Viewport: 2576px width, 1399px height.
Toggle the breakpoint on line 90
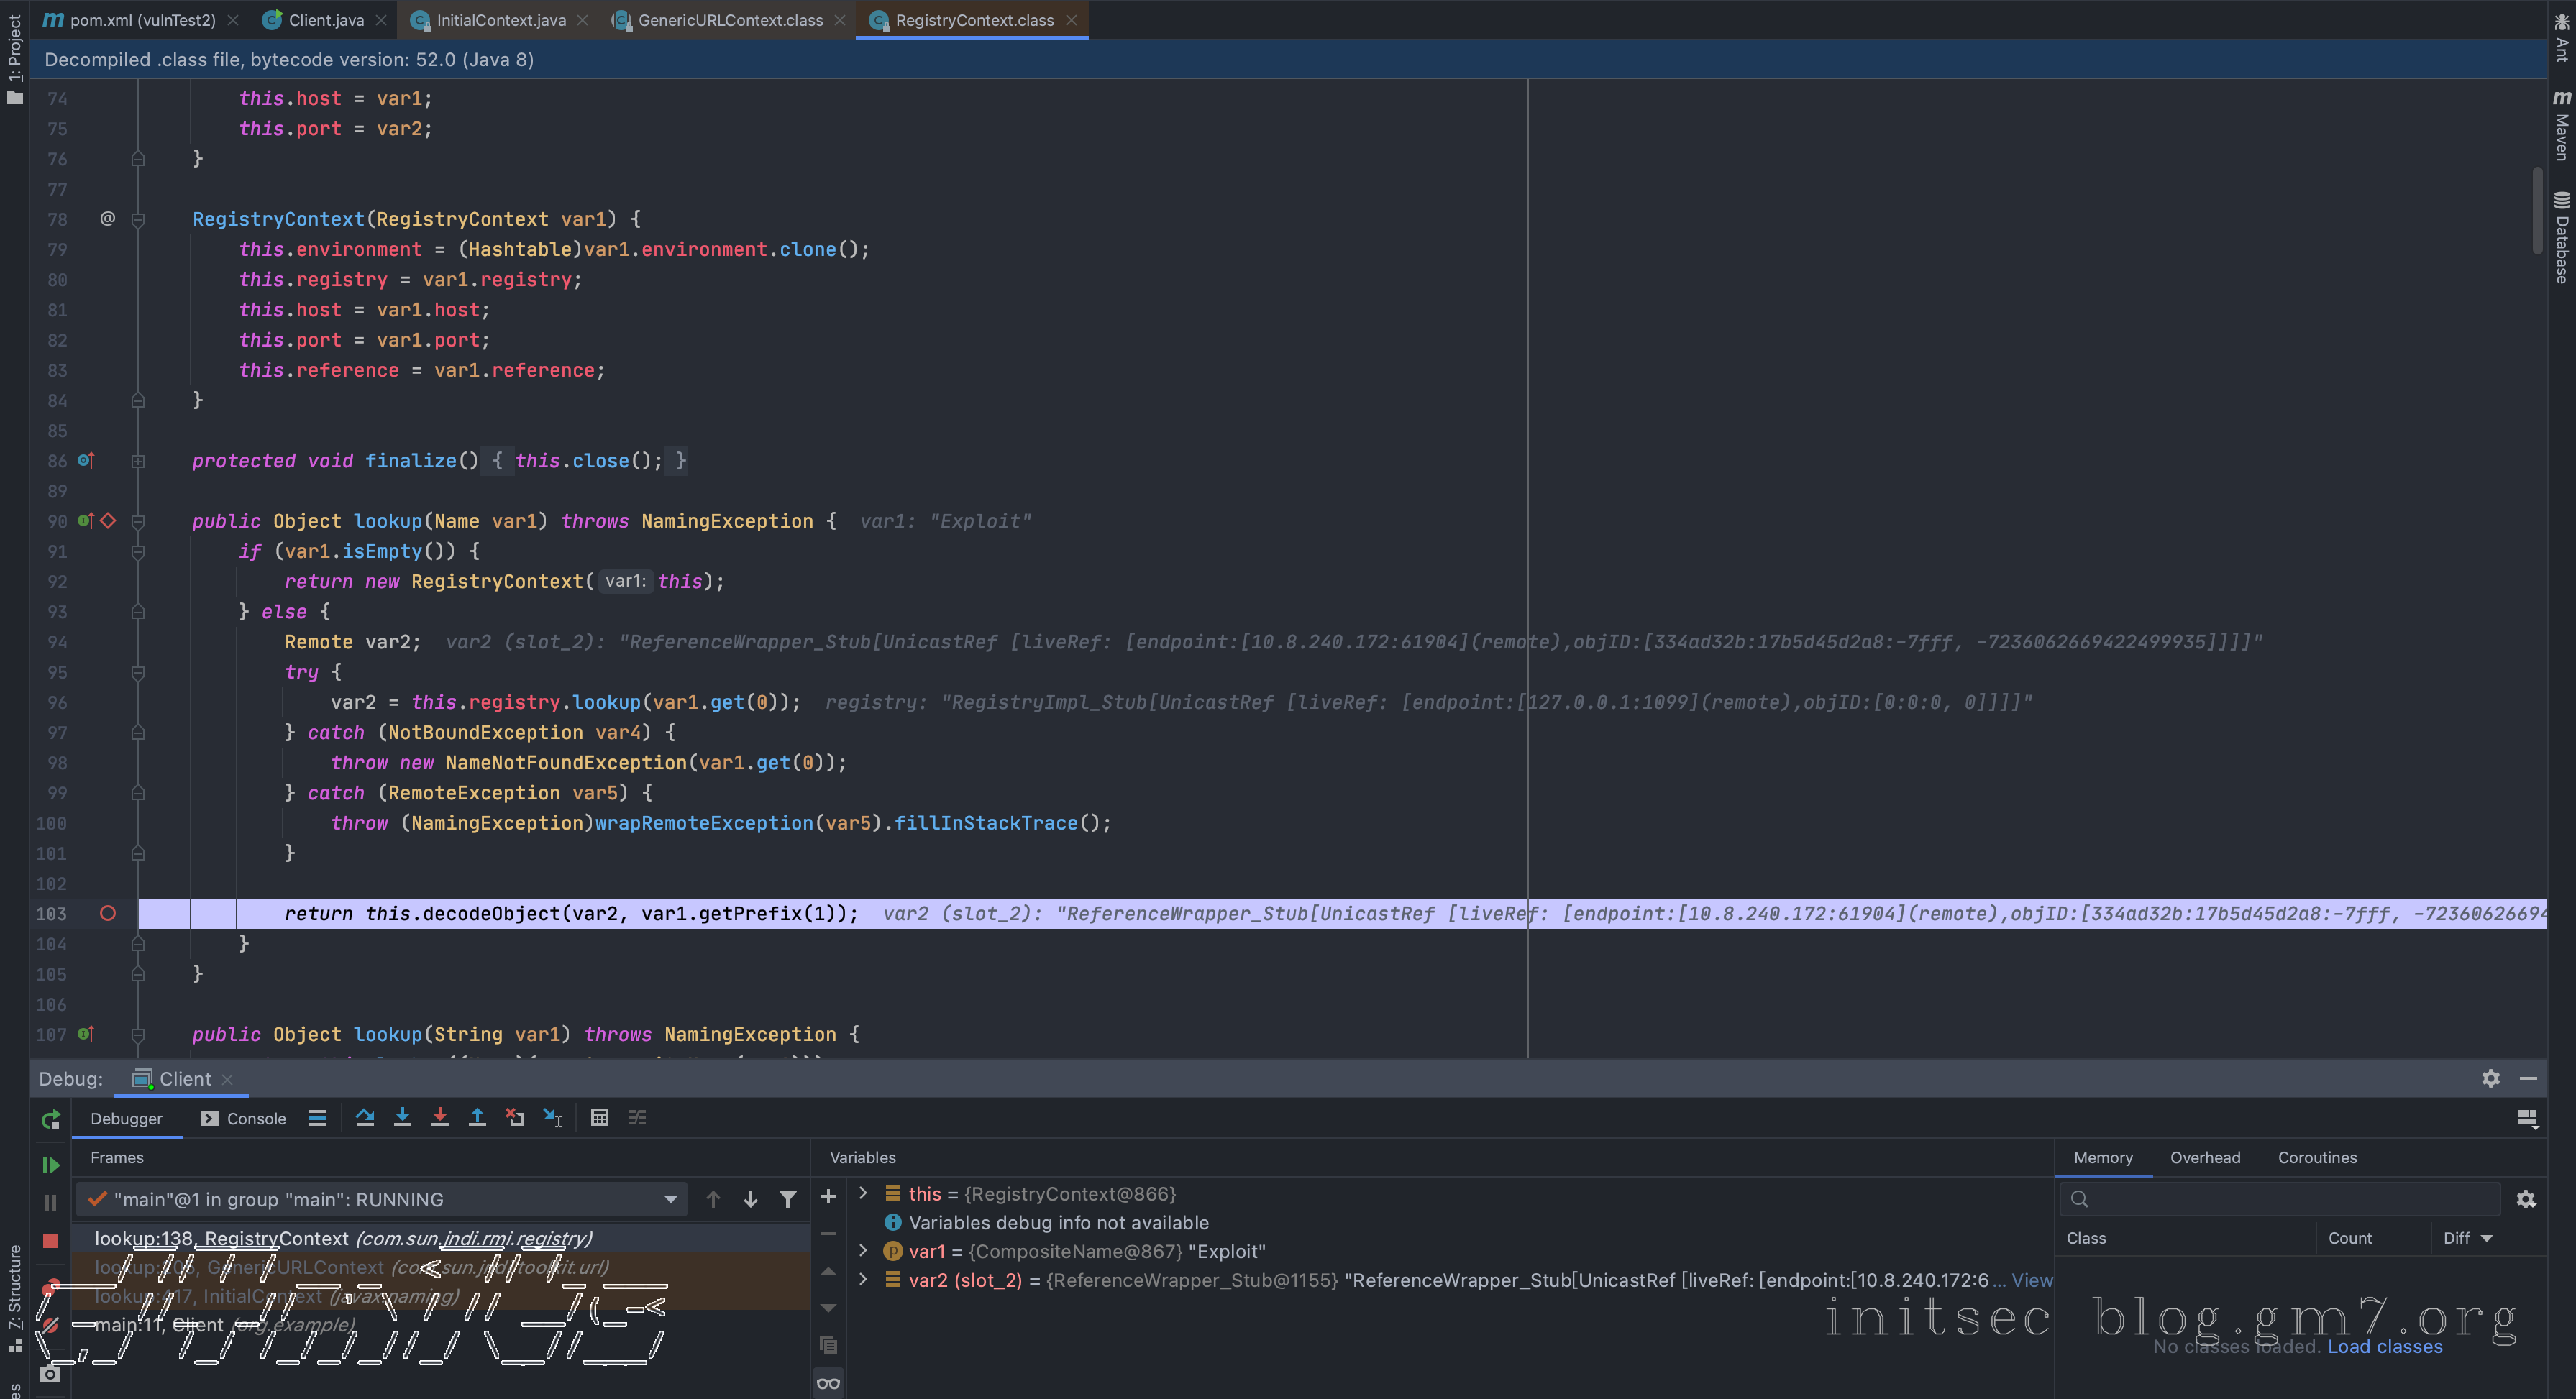(108, 520)
